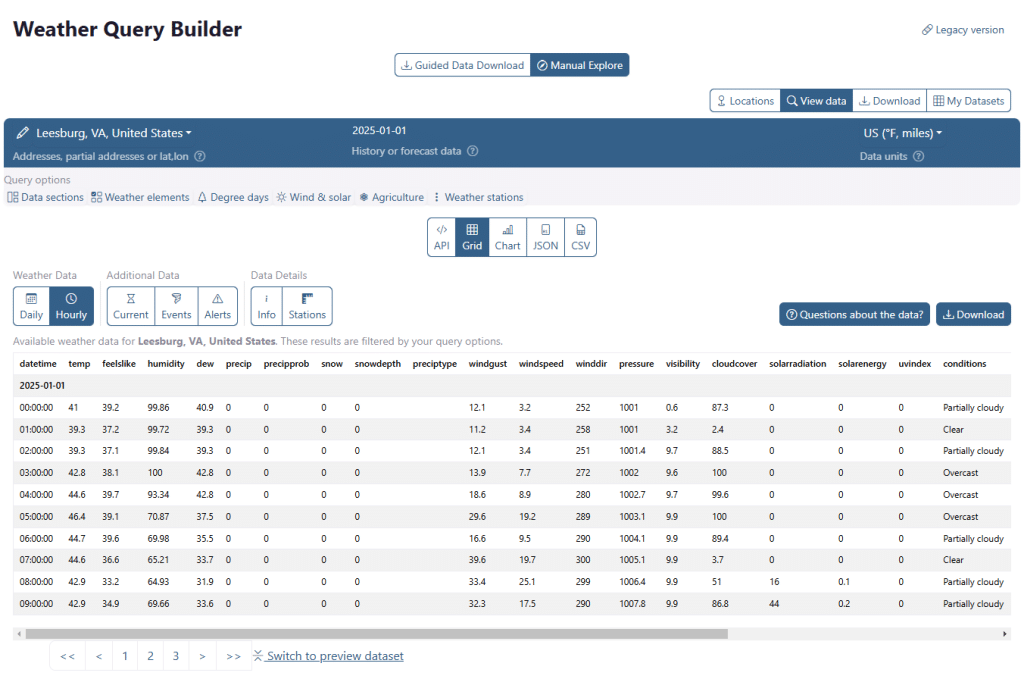This screenshot has height=679, width=1024.
Task: Click the horizontal scrollbar under the grid
Action: point(400,633)
